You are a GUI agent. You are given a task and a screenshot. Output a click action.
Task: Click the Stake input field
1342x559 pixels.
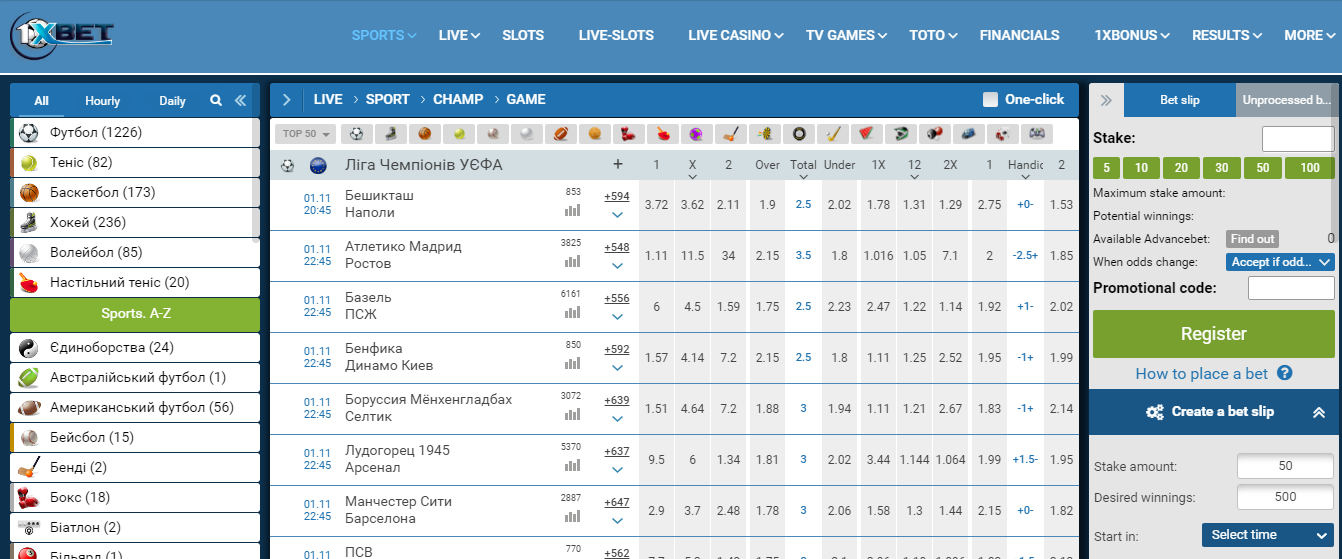coord(1298,139)
